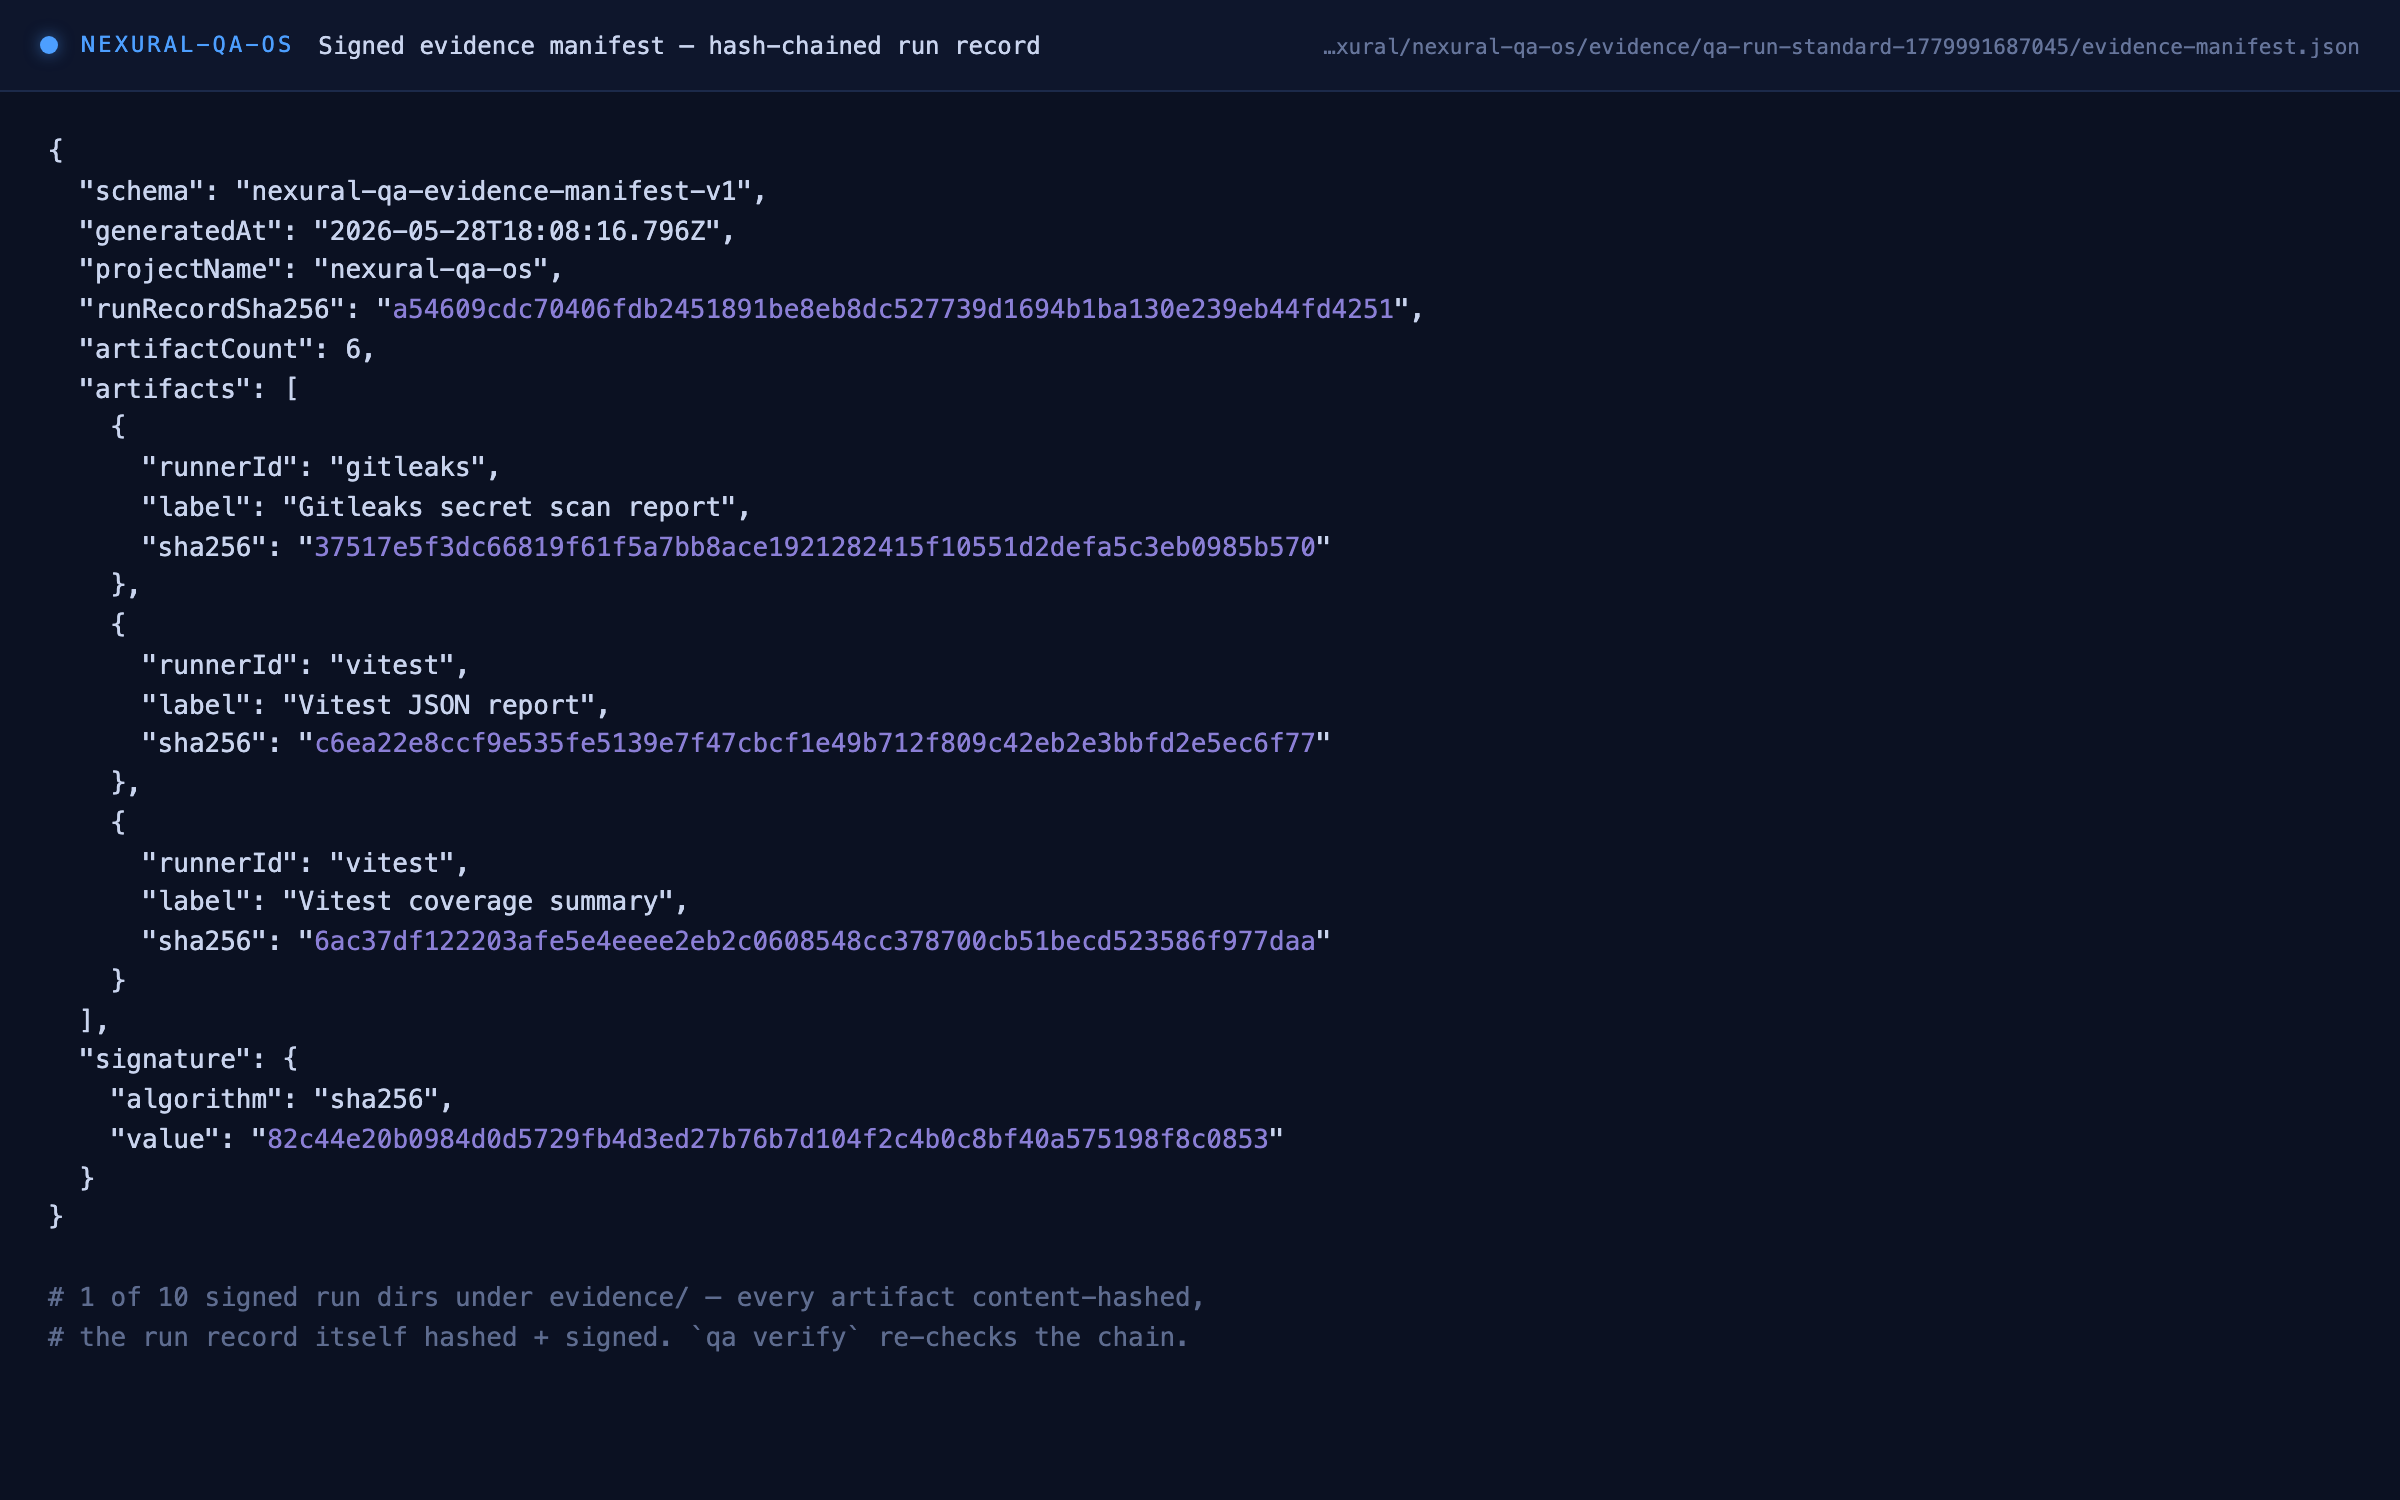
Task: Select the schema value nexural-qa-evidence-manifest-v1
Action: point(494,191)
